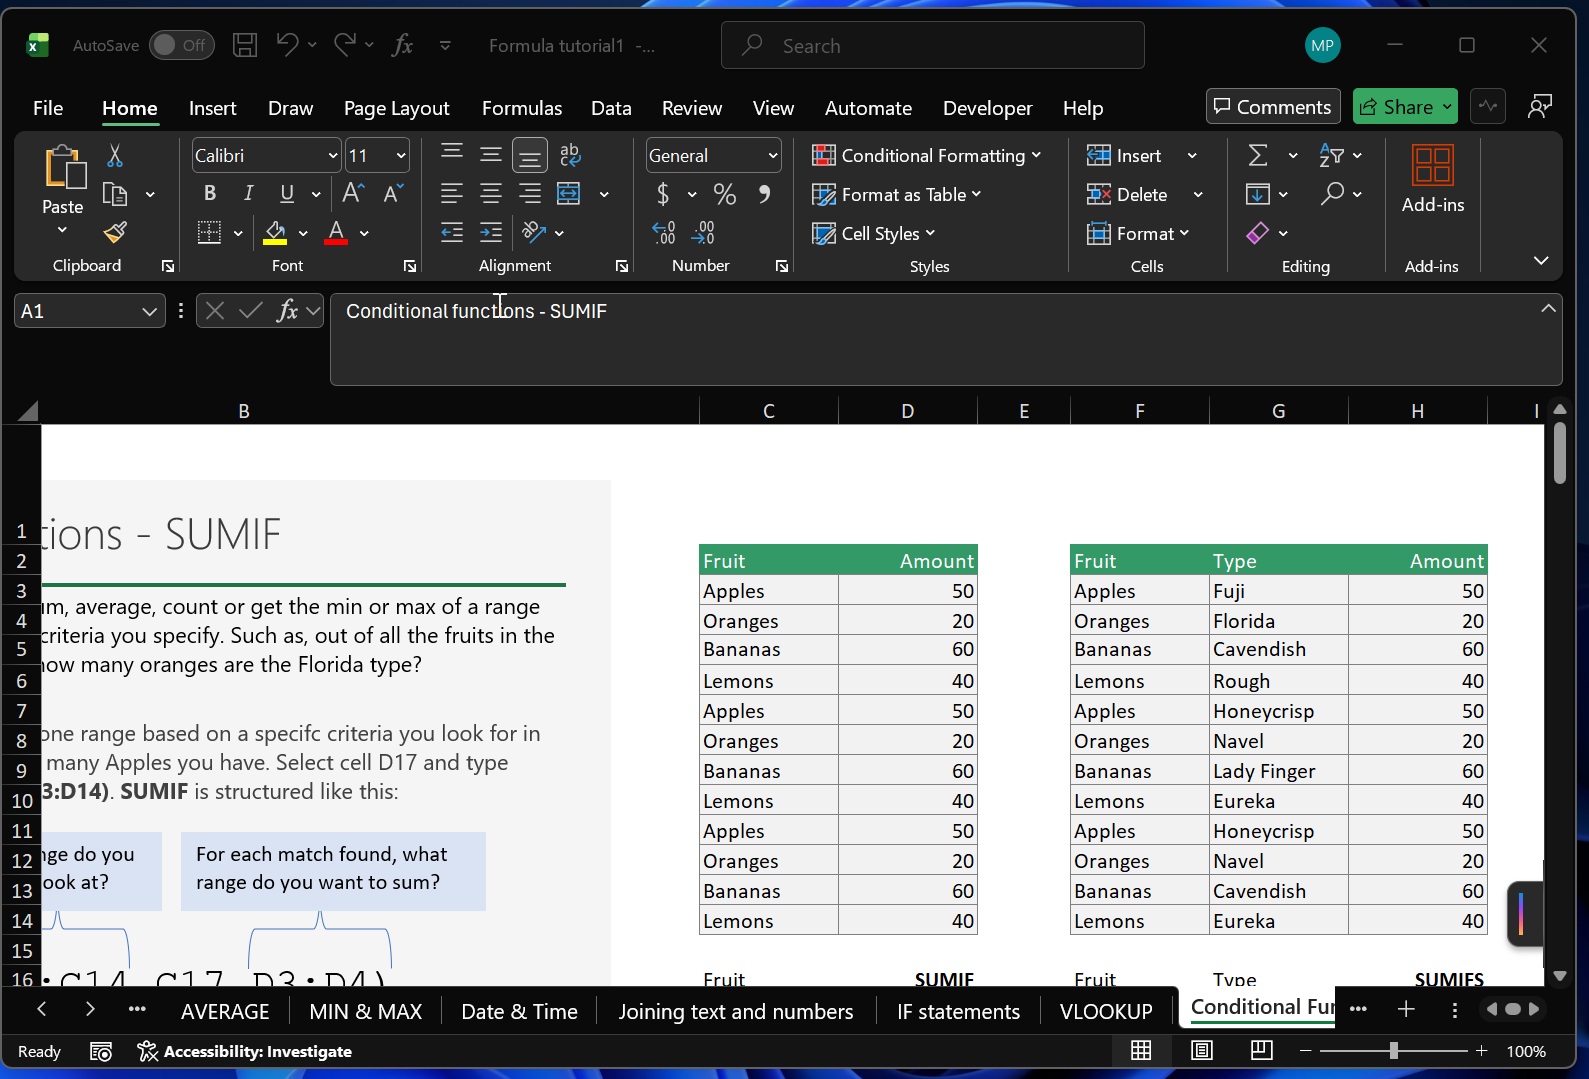Click the Delete button in Cells group

click(1128, 194)
